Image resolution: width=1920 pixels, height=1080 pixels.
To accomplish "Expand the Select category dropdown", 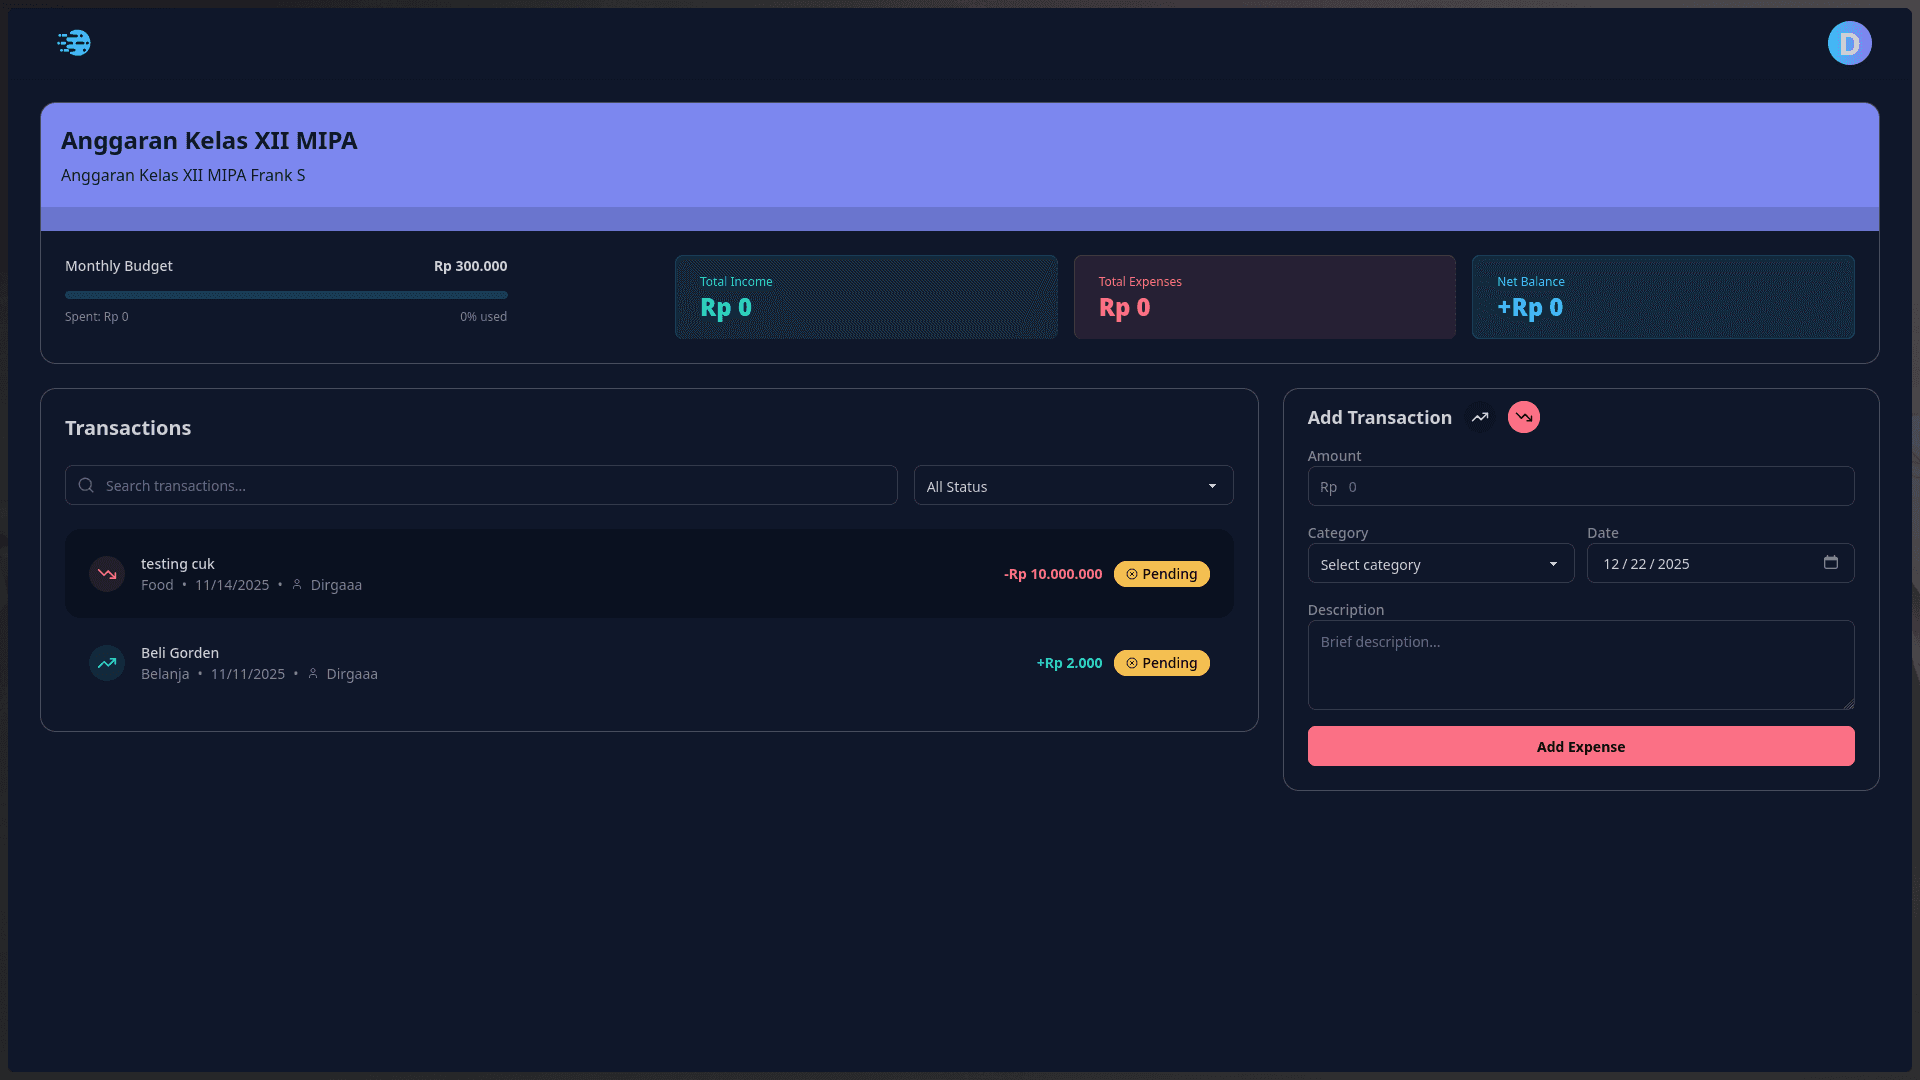I will 1440,563.
